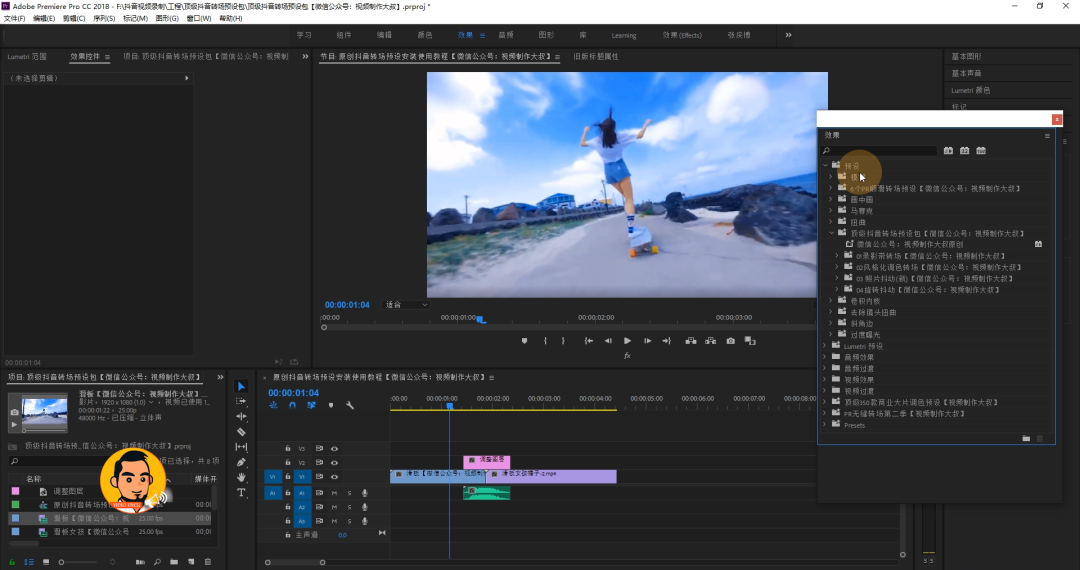This screenshot has width=1080, height=570.
Task: Select the Selection tool arrow
Action: click(x=241, y=386)
